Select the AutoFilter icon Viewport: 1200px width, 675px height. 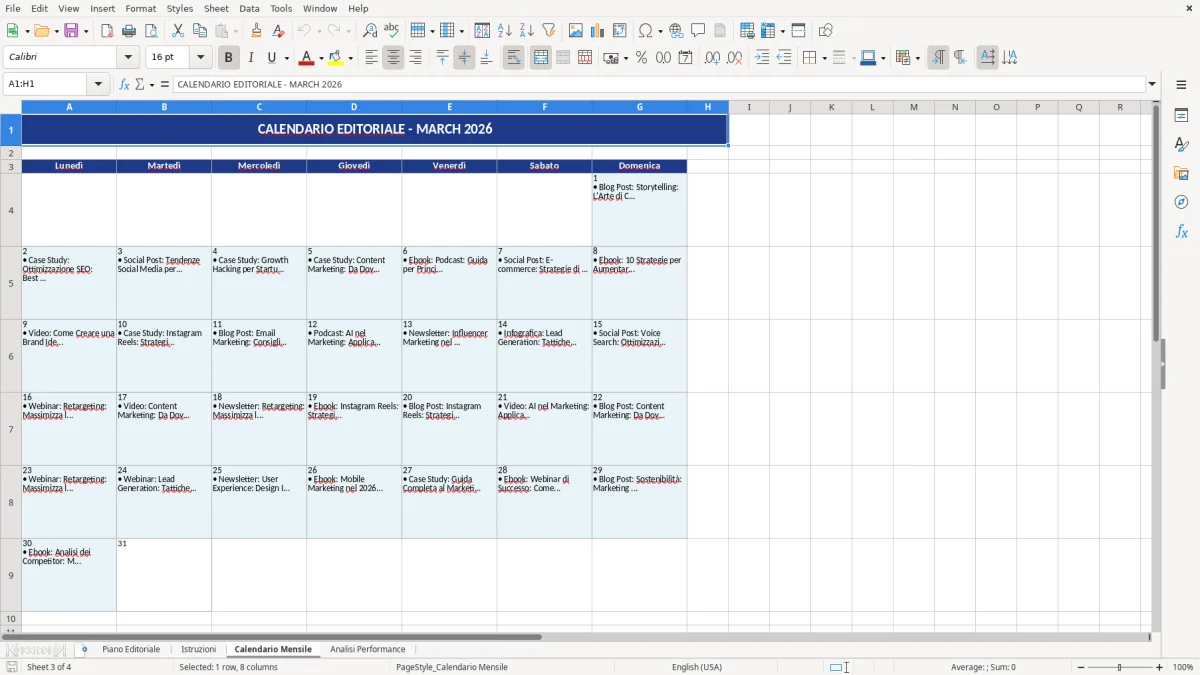click(549, 30)
